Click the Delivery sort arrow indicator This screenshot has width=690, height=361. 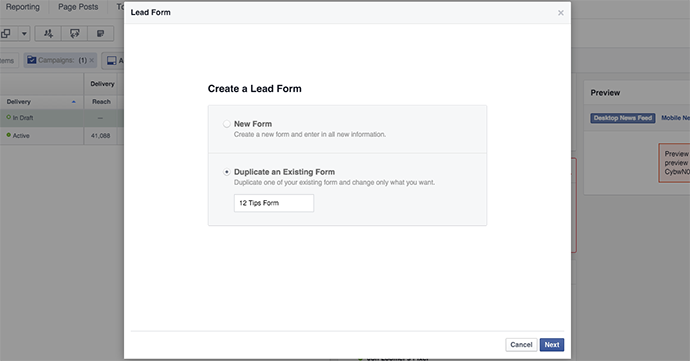[x=73, y=102]
